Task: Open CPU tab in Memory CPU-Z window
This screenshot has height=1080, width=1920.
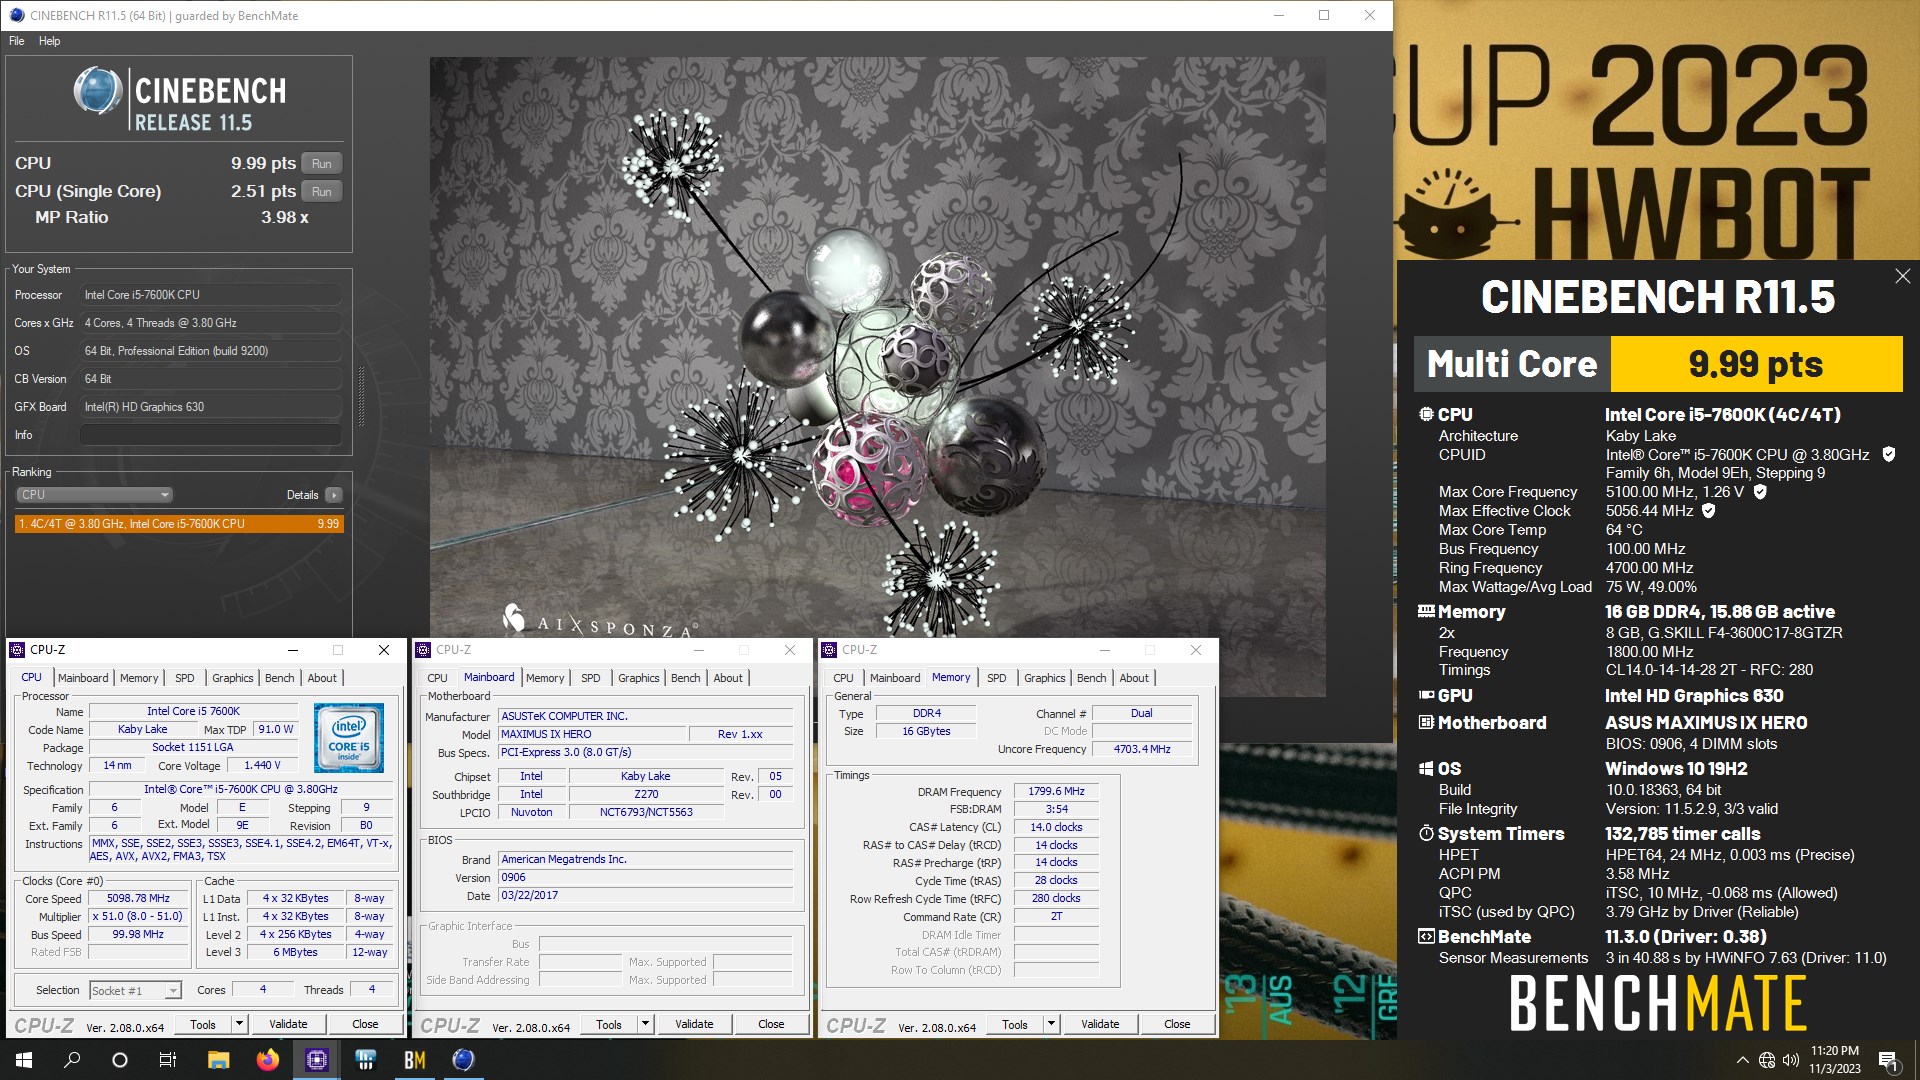Action: tap(844, 678)
